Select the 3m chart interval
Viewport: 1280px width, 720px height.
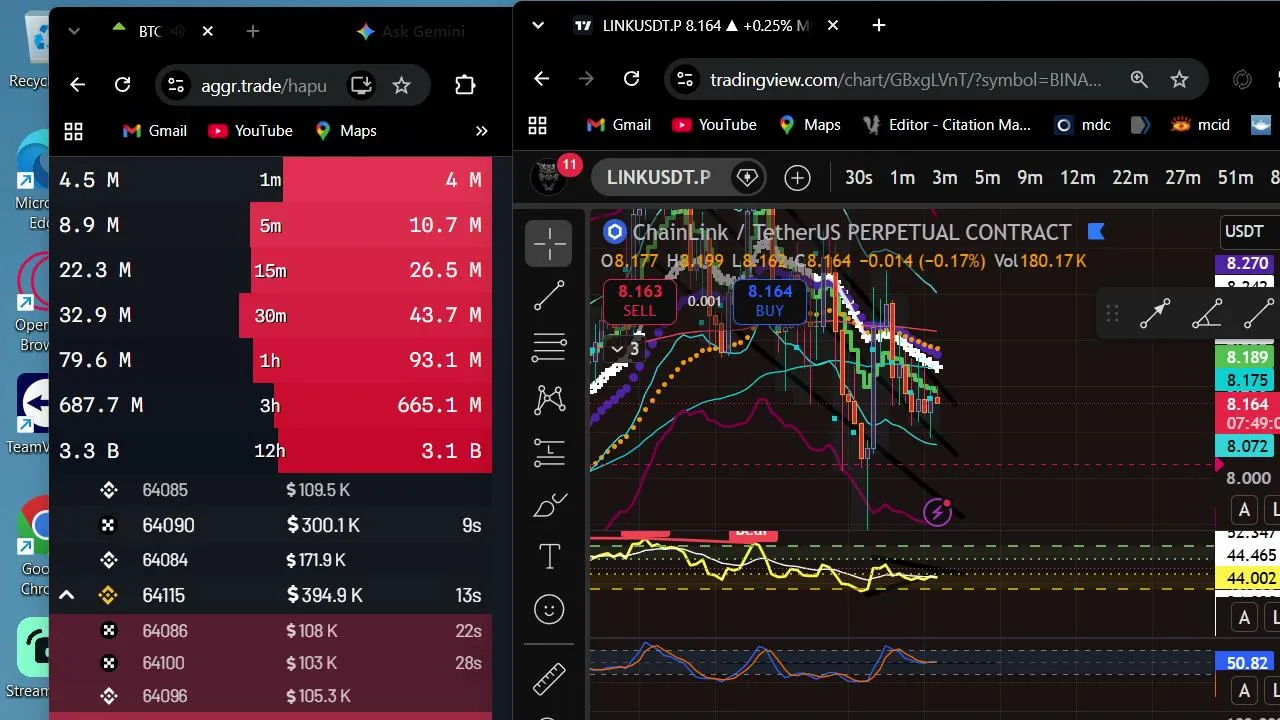pos(945,178)
